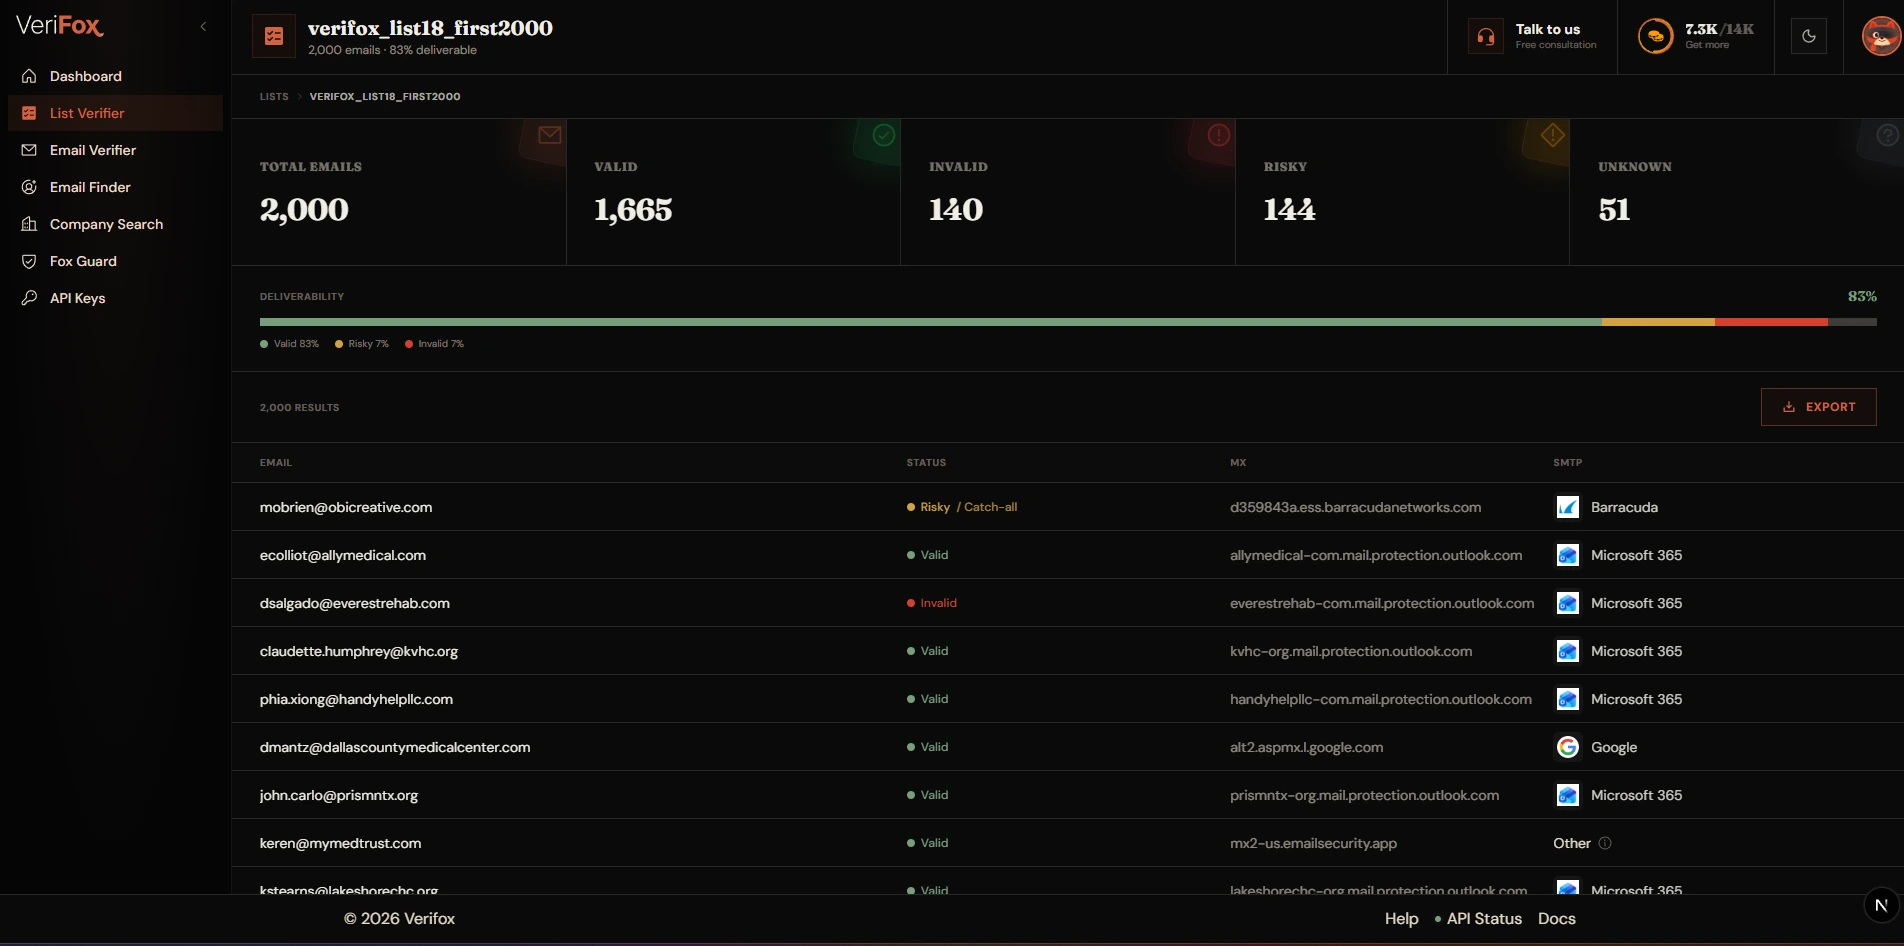Image resolution: width=1904 pixels, height=946 pixels.
Task: Open API Keys page
Action: 115,298
